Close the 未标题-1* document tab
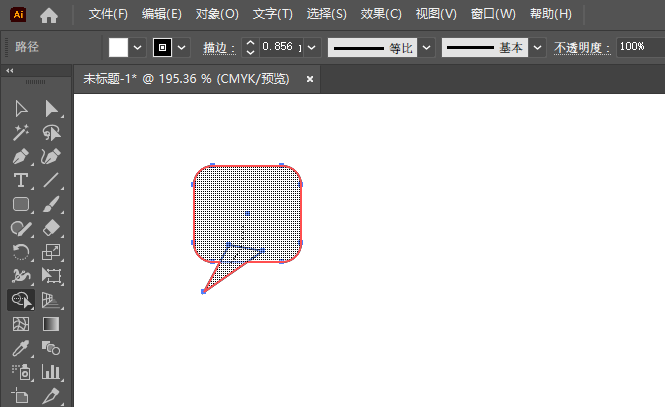665x407 pixels. click(x=310, y=79)
